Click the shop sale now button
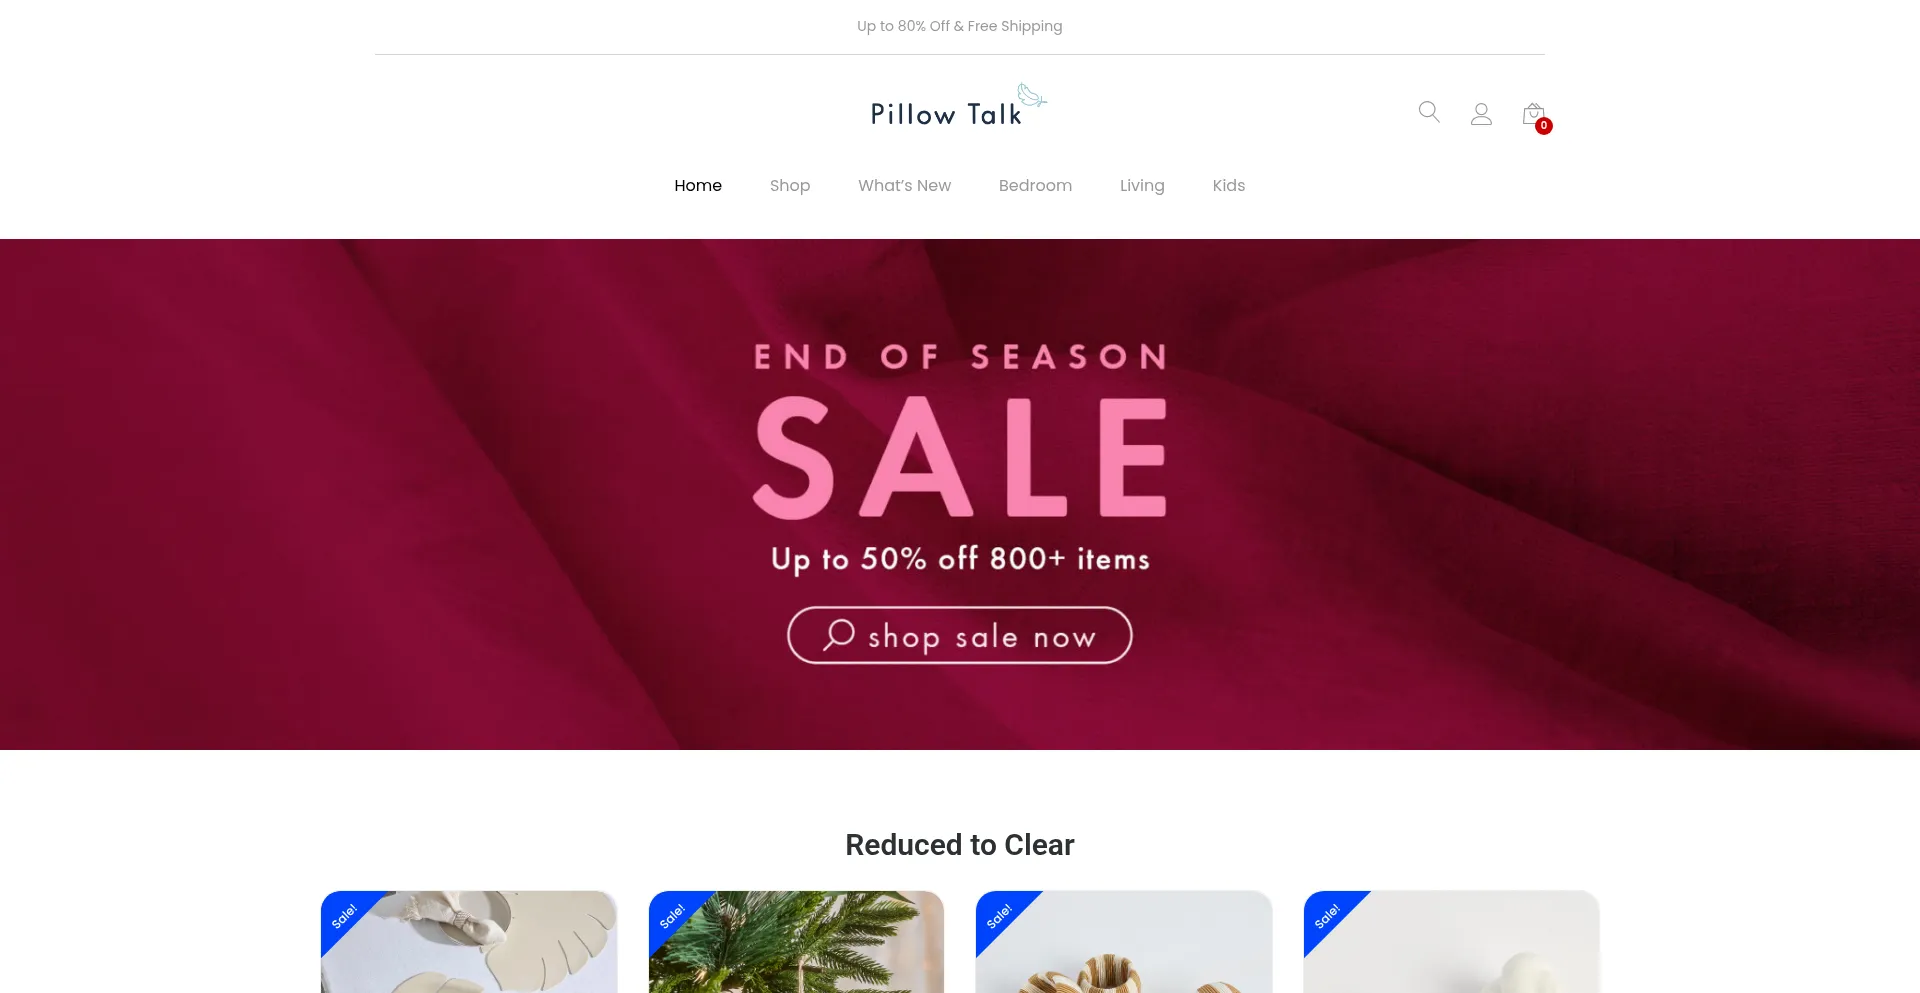 [960, 635]
